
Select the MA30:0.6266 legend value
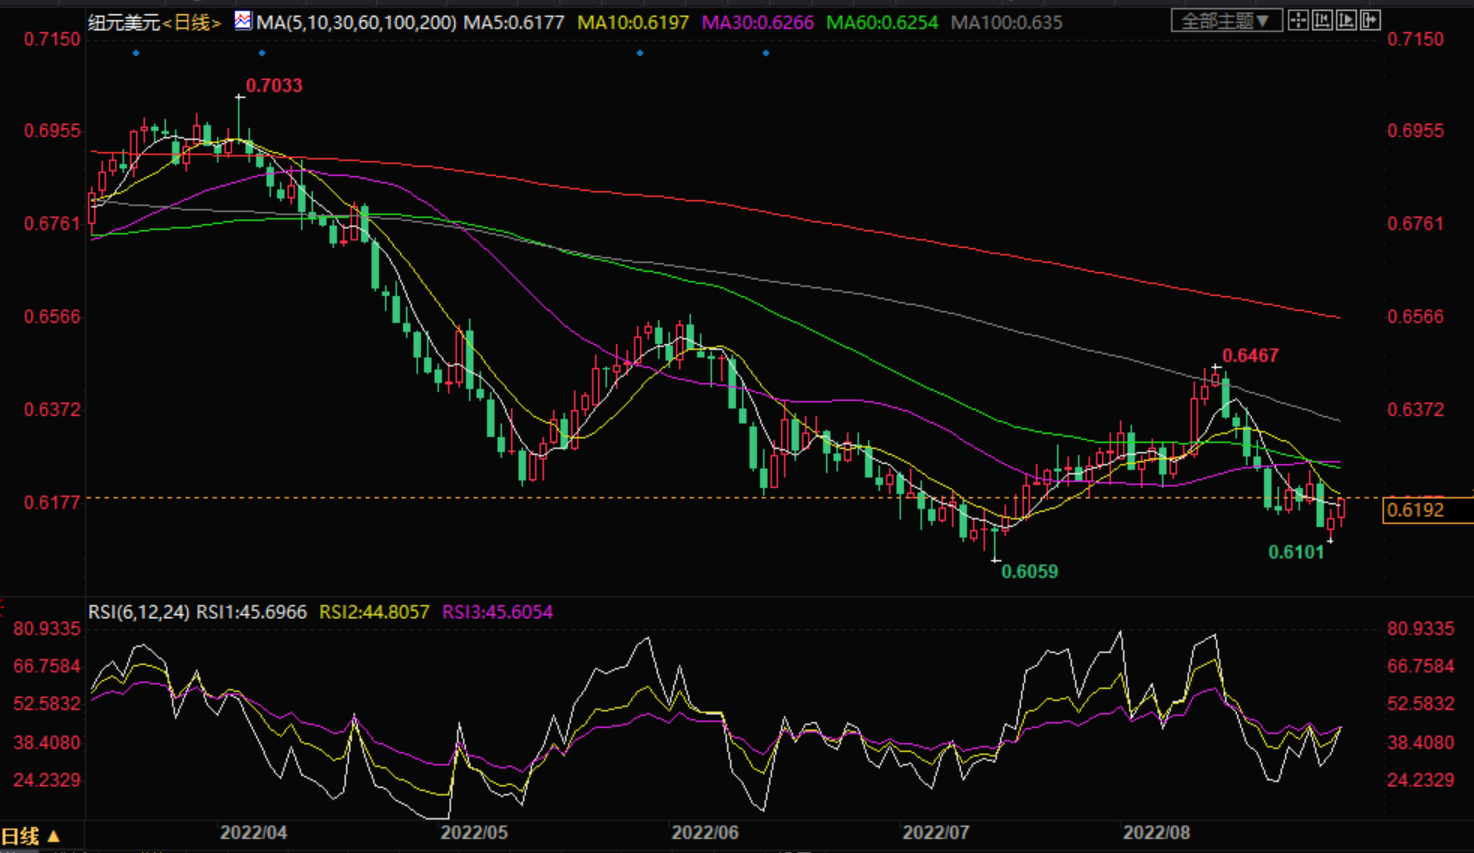point(757,22)
